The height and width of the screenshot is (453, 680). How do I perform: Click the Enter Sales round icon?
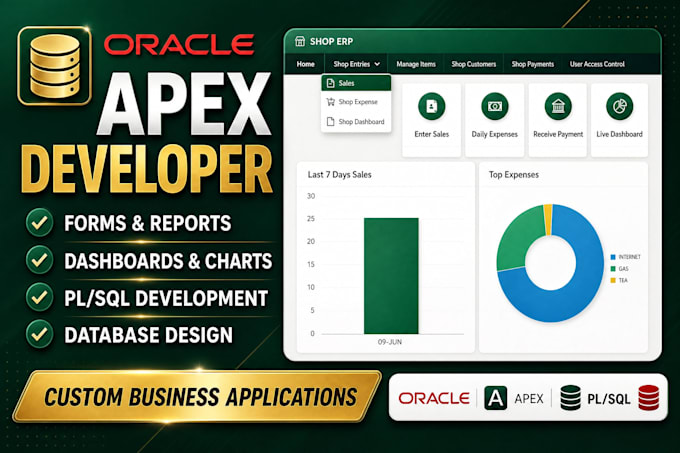point(432,106)
